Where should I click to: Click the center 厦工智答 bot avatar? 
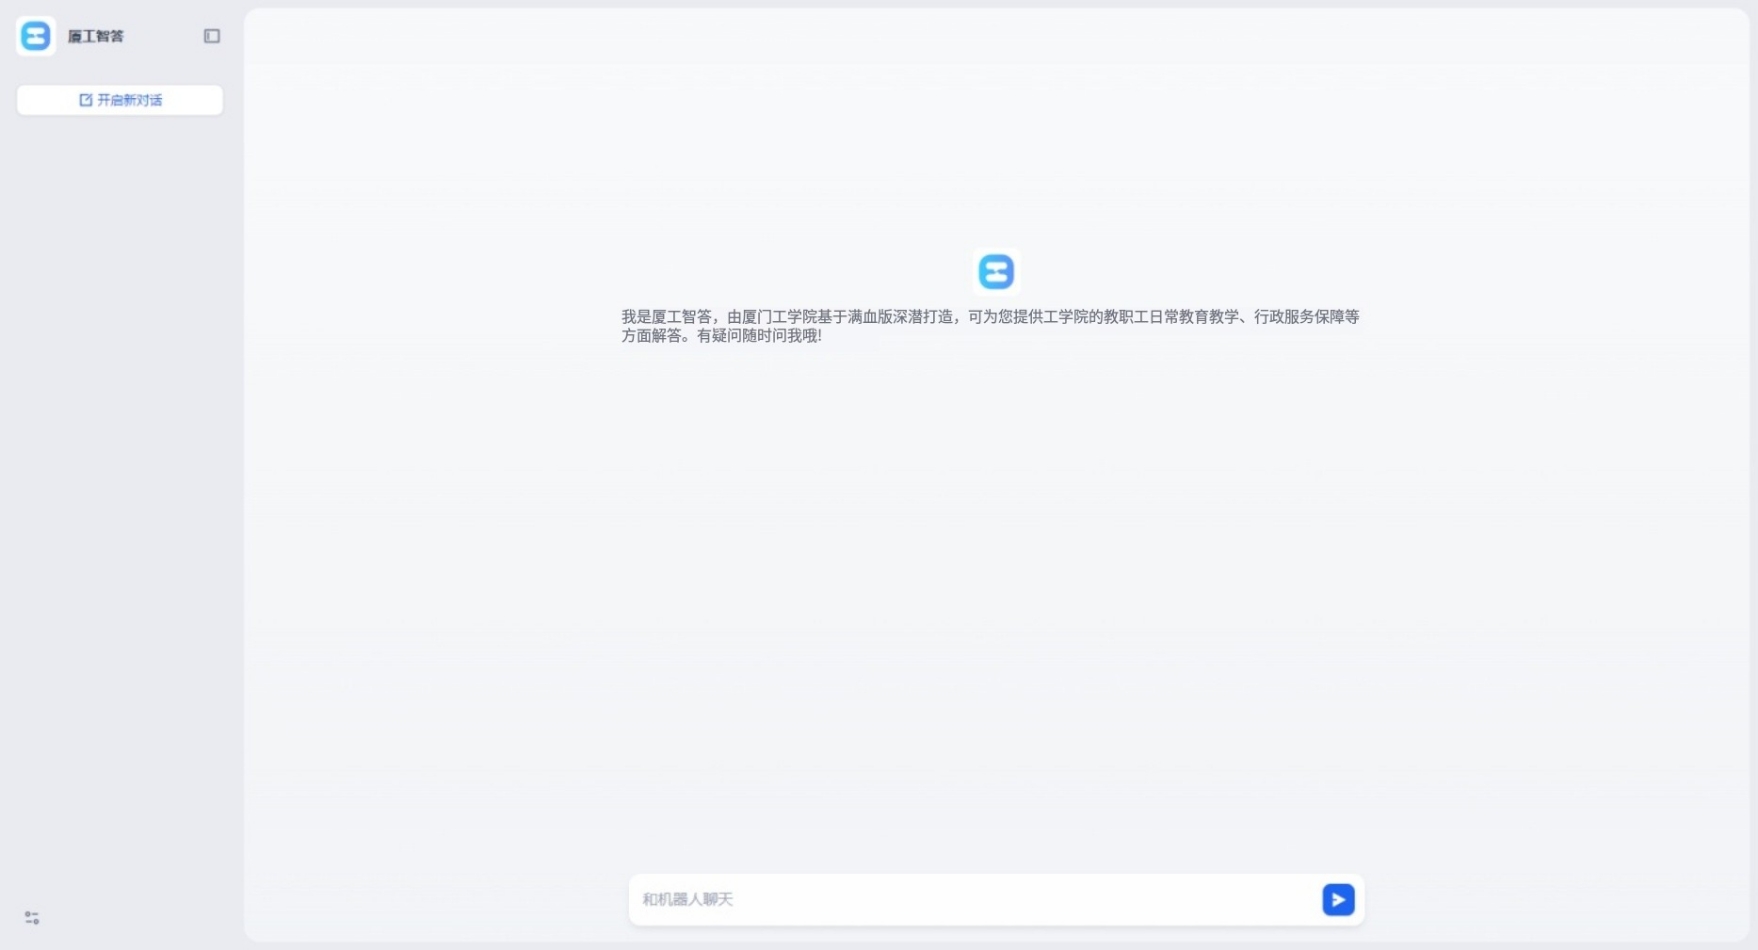pos(995,271)
